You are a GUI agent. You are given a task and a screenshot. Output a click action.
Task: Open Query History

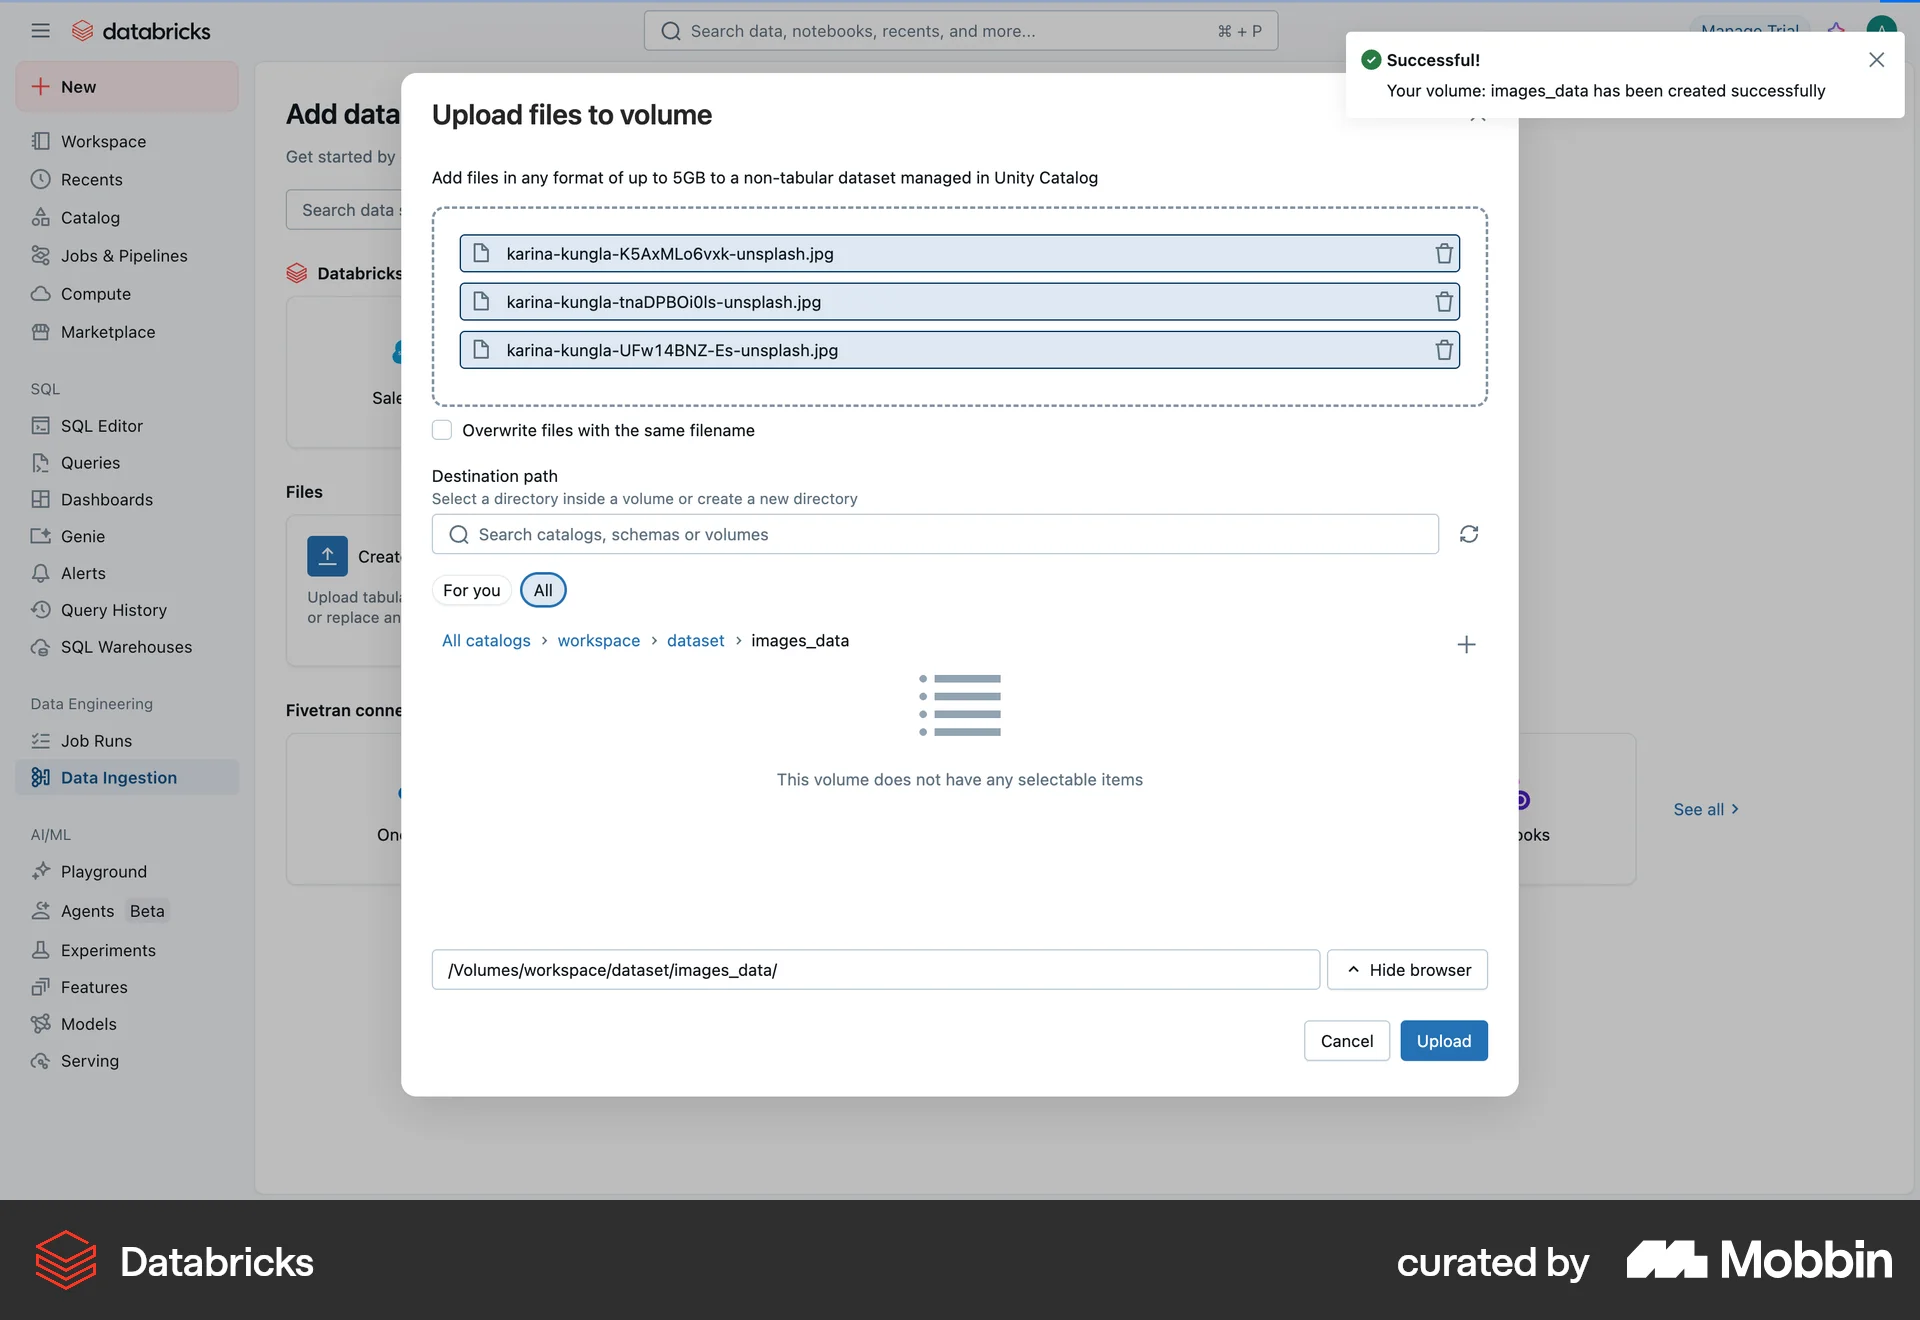coord(113,610)
